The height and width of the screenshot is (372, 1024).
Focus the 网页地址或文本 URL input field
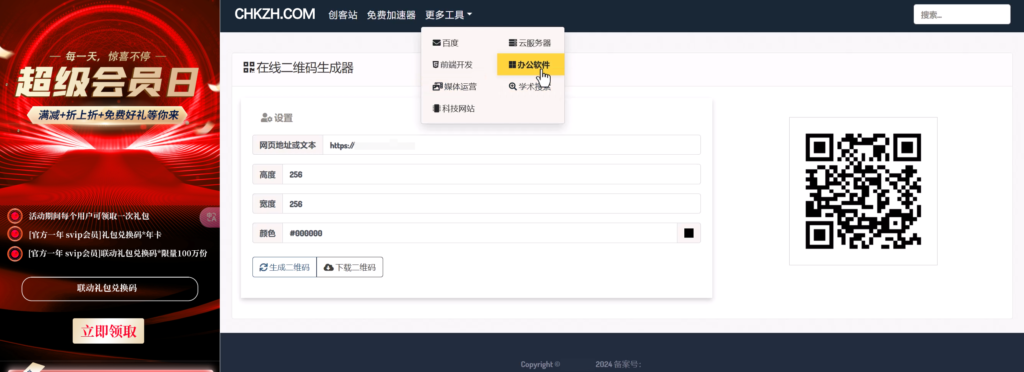[x=511, y=145]
